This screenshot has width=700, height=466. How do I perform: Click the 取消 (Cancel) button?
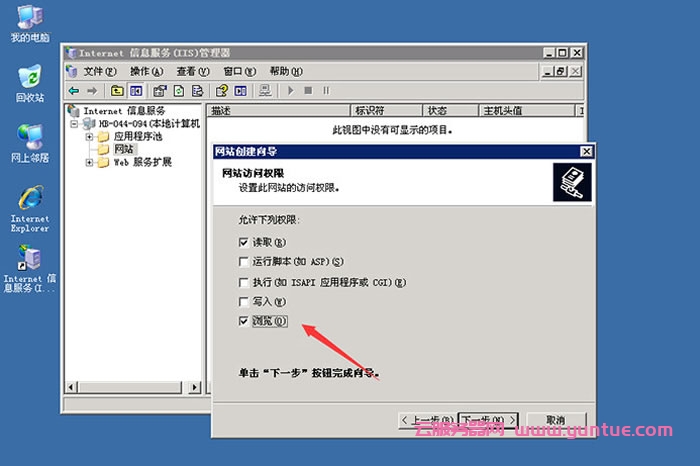click(x=555, y=420)
